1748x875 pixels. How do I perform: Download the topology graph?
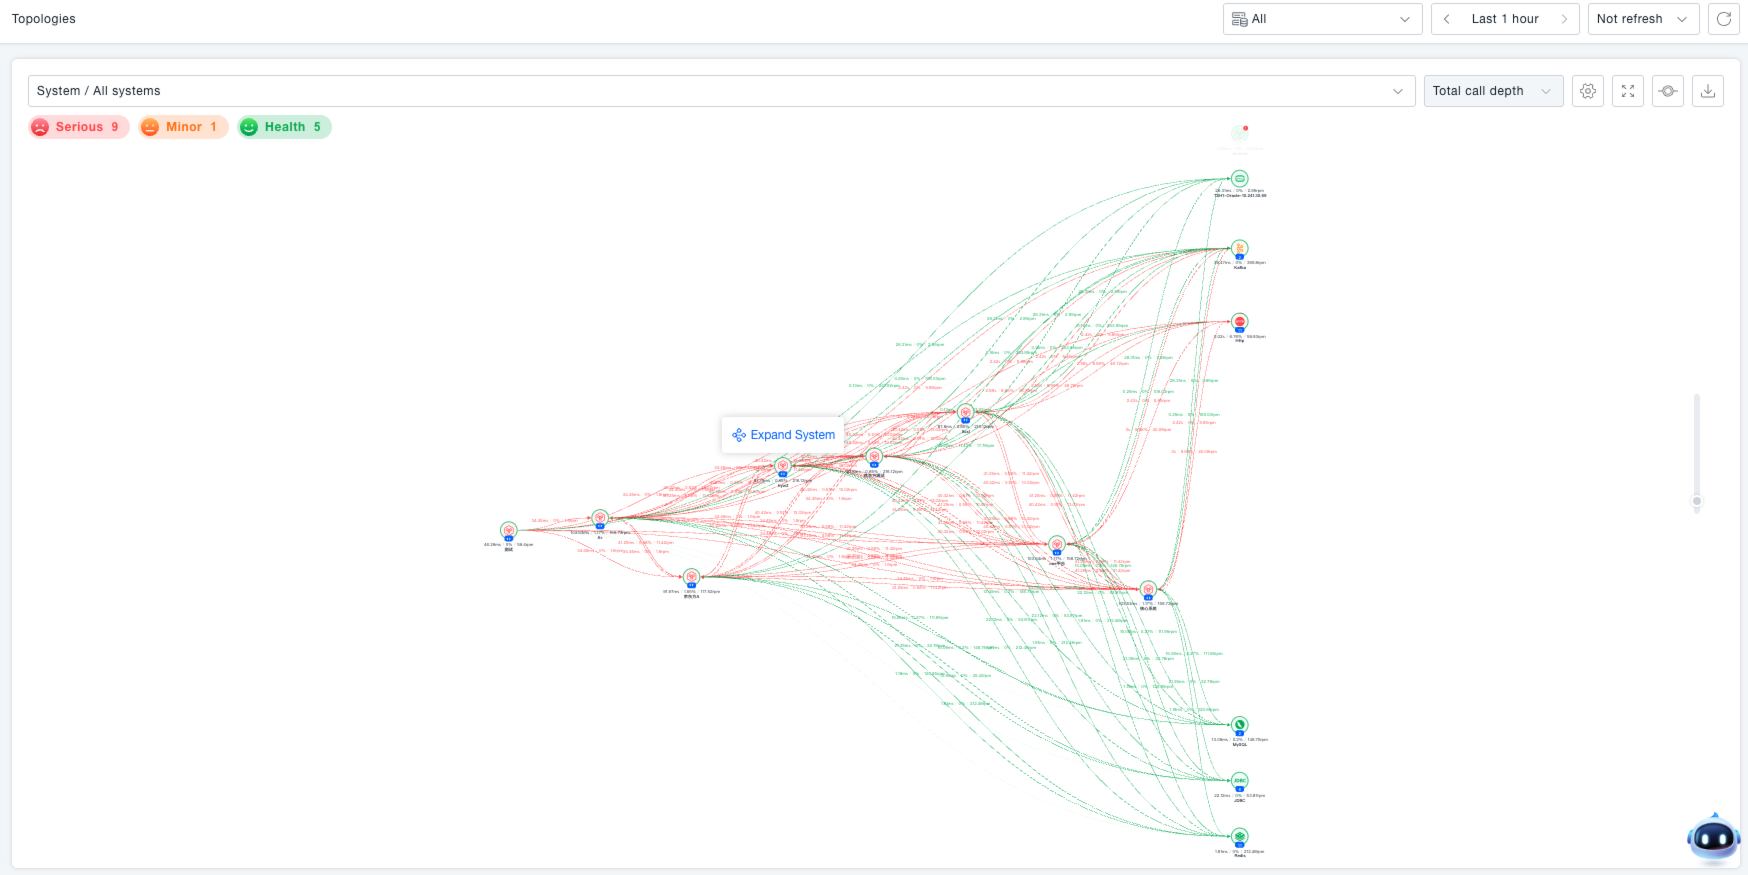point(1708,91)
